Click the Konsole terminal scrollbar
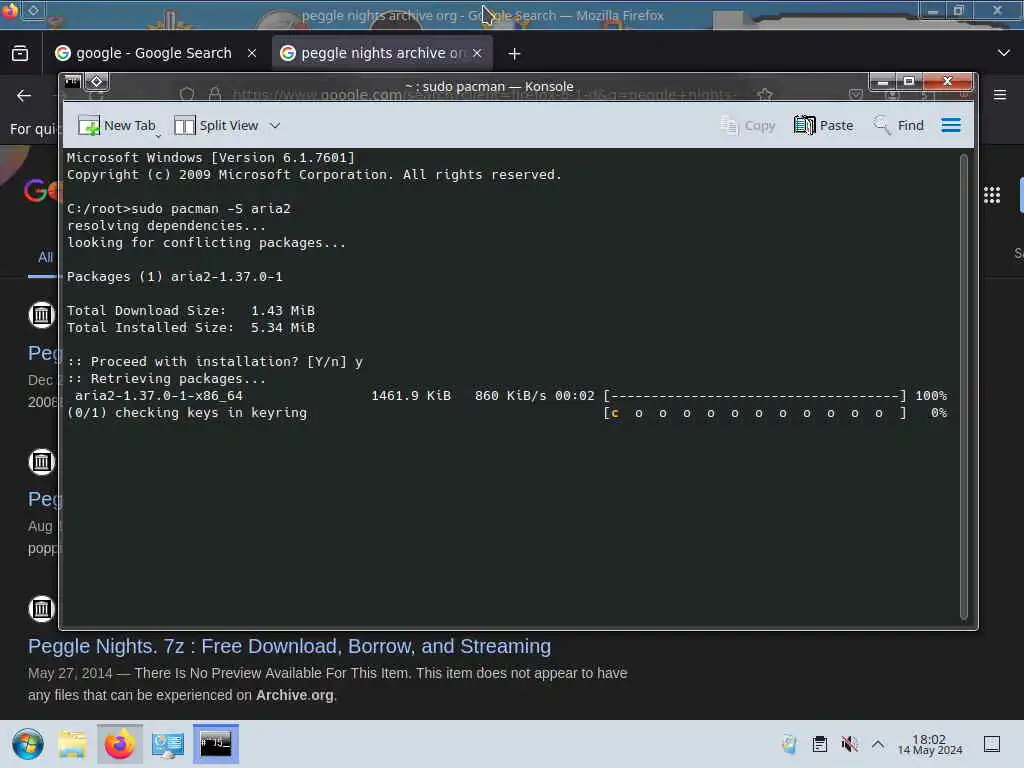The width and height of the screenshot is (1024, 768). [964, 387]
